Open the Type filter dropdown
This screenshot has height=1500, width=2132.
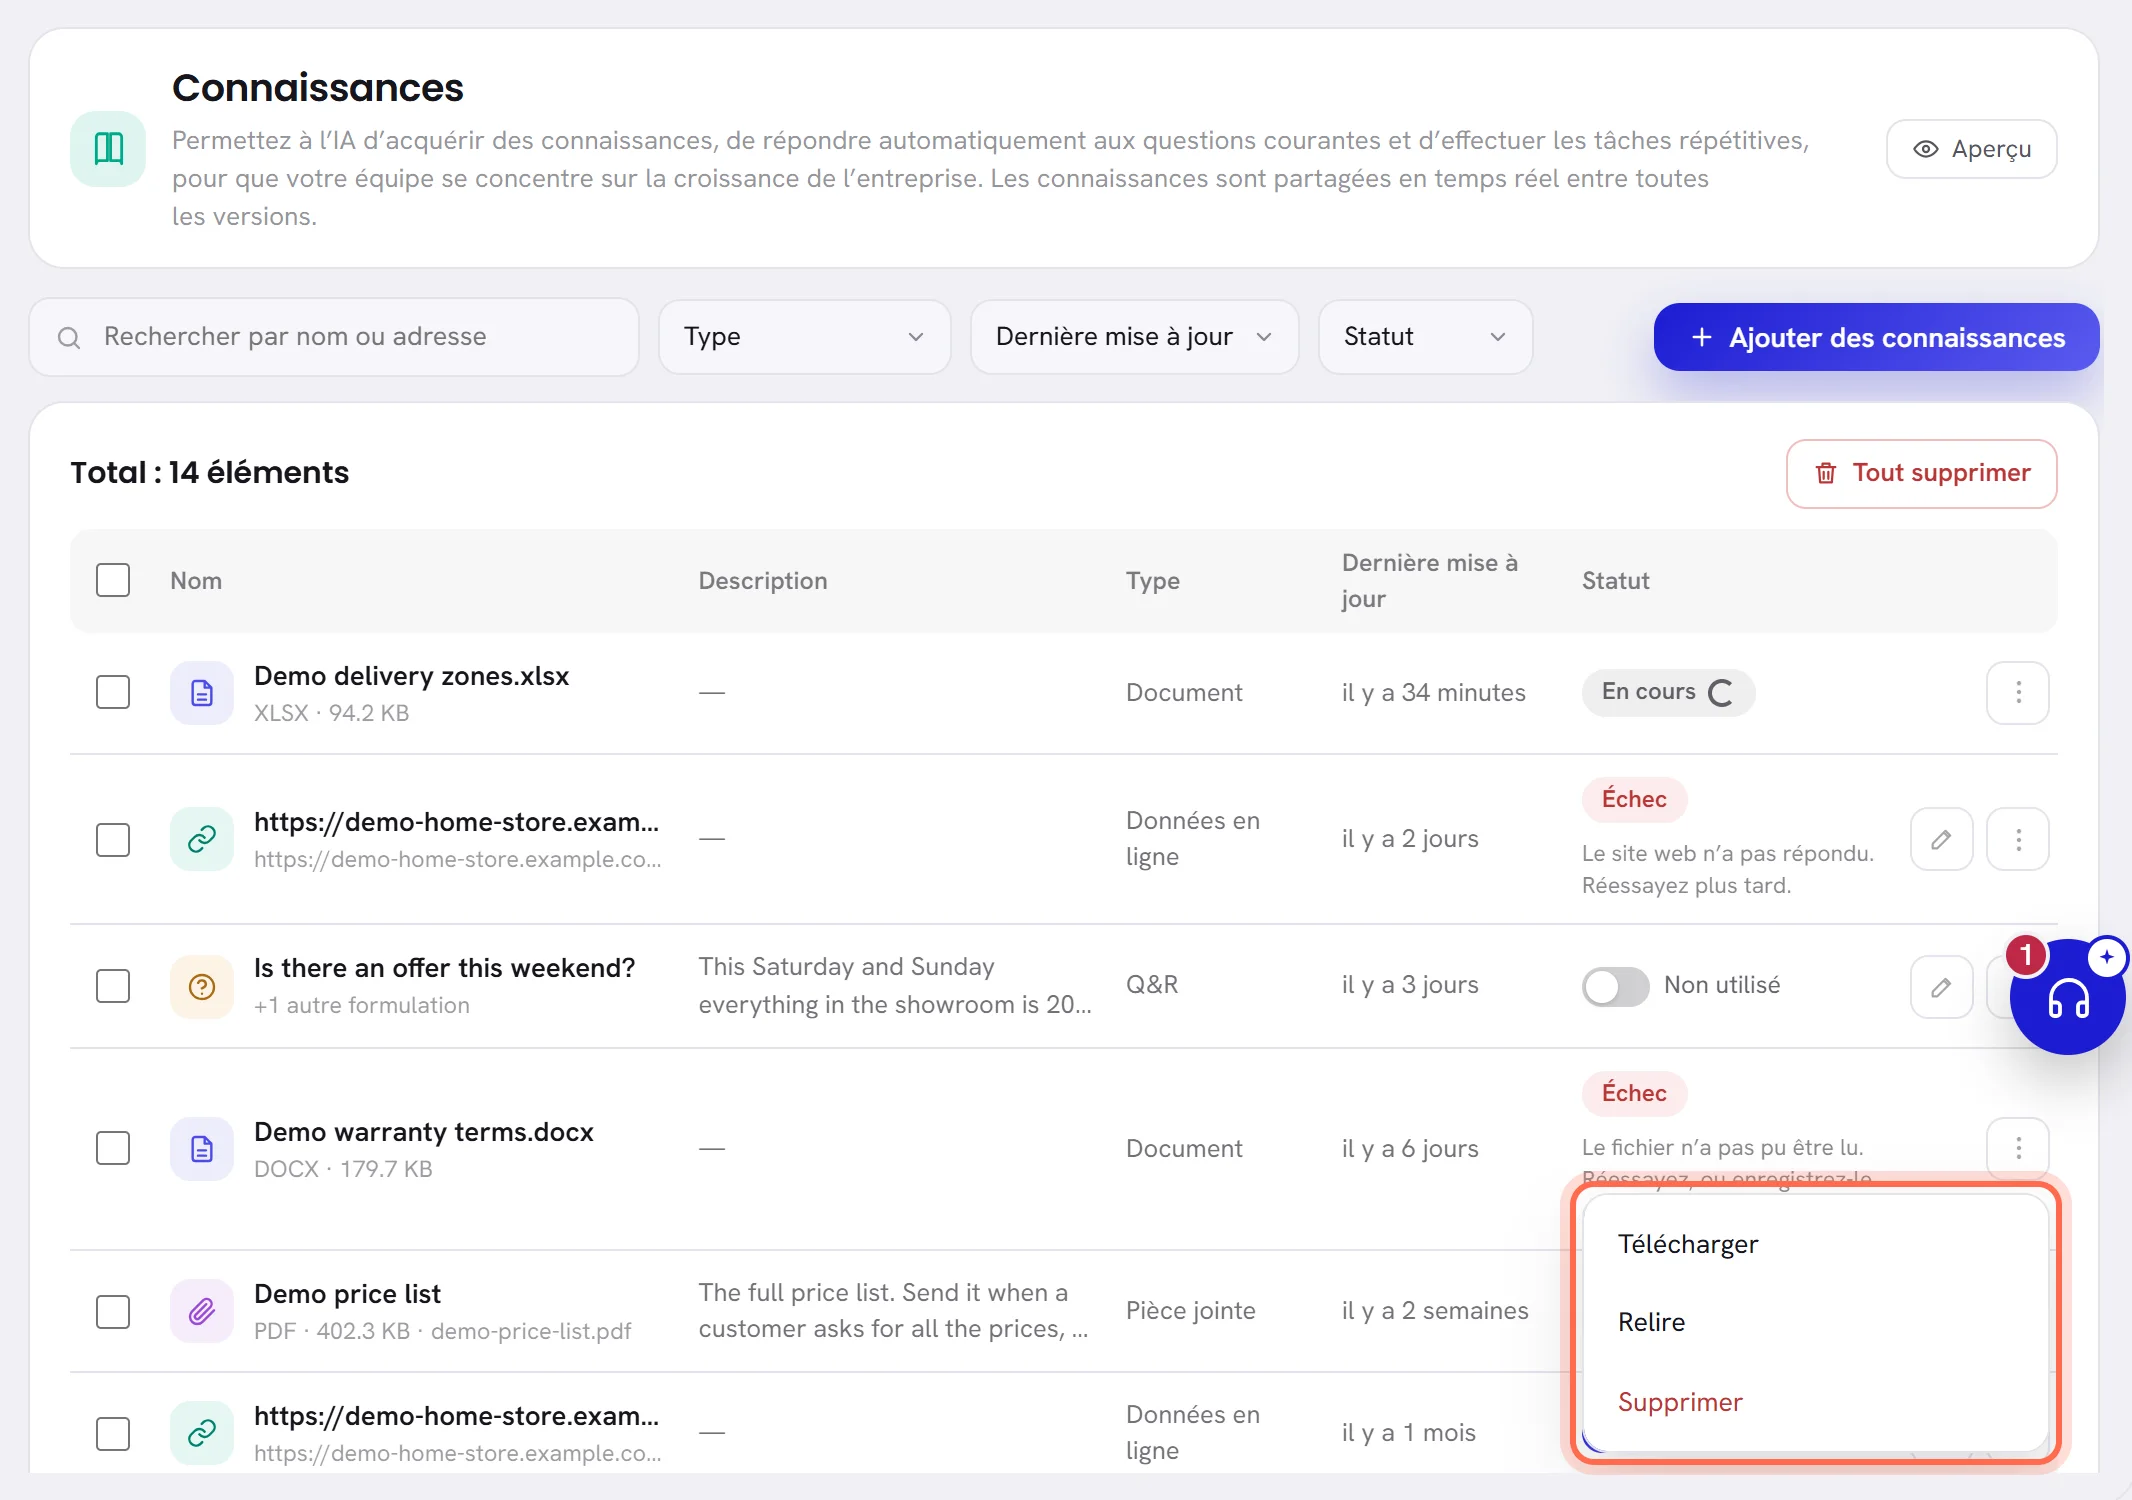tap(804, 337)
